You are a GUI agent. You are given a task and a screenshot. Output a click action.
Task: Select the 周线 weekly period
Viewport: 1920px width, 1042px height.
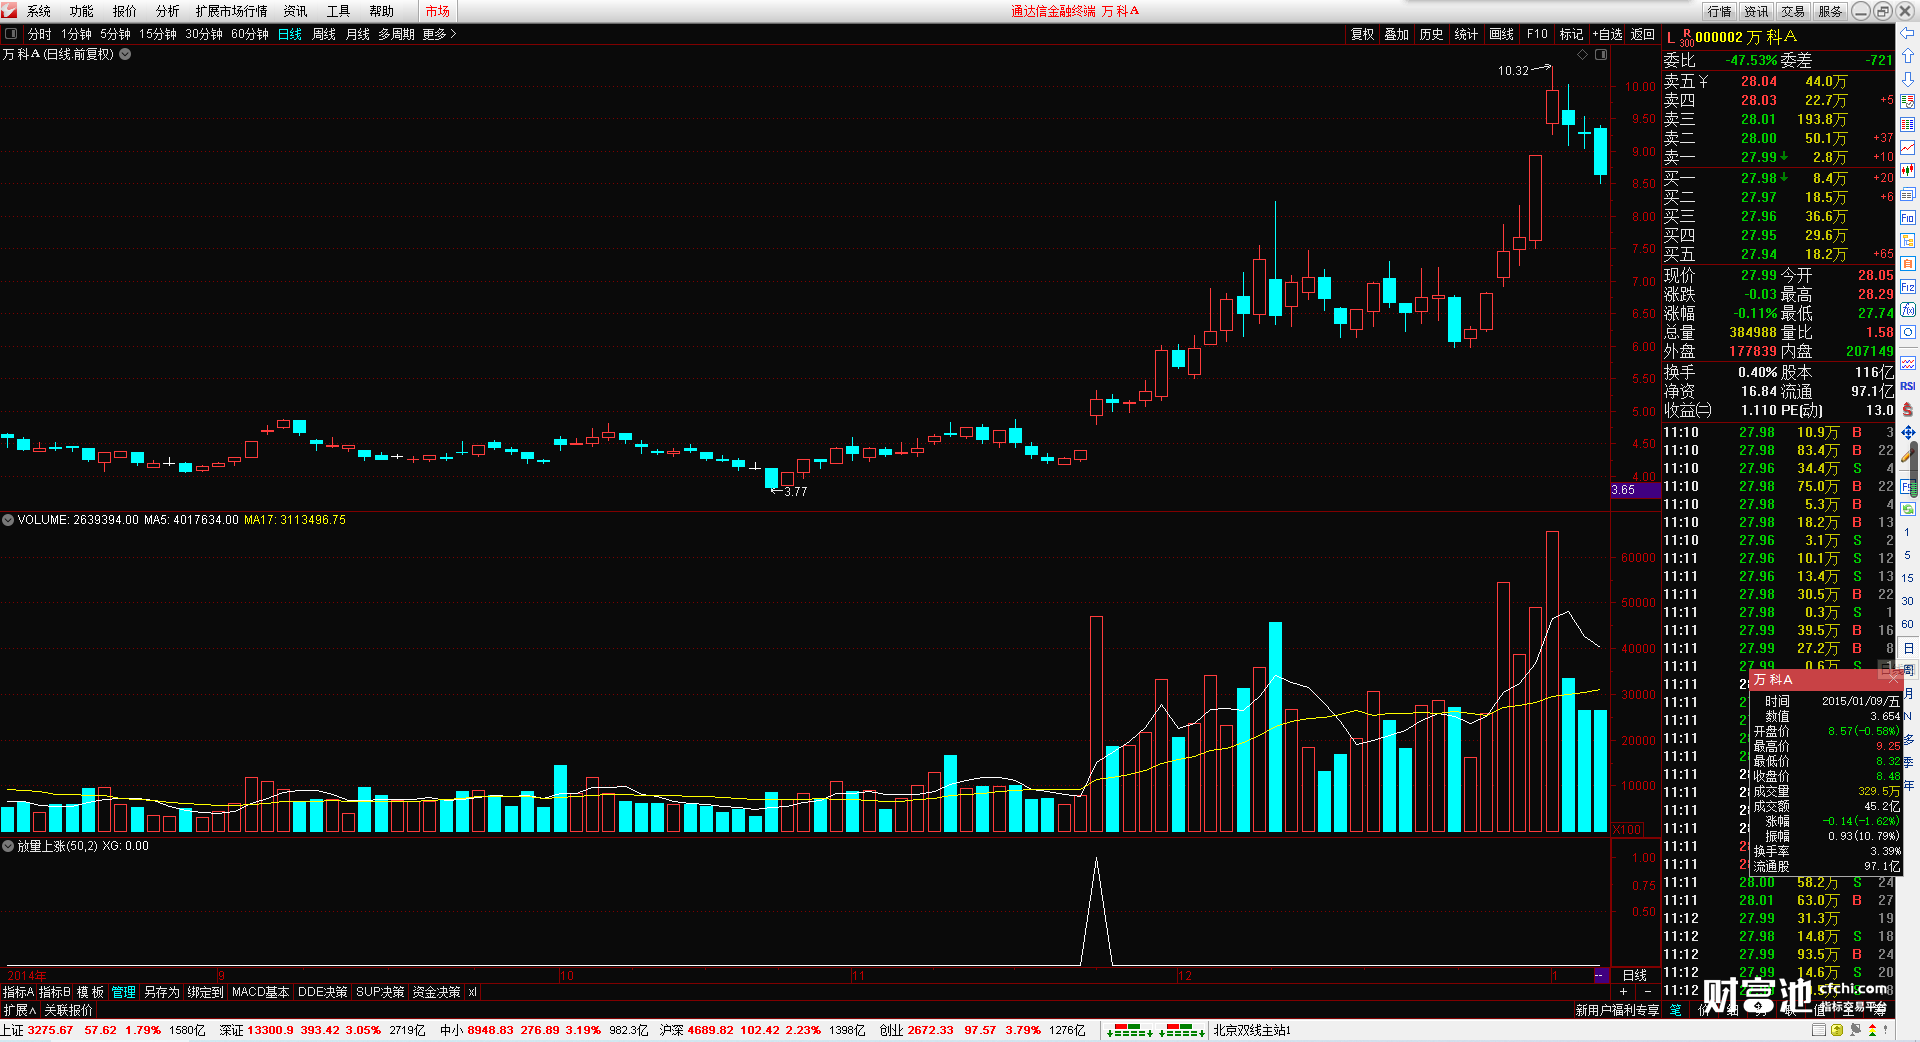click(x=324, y=34)
